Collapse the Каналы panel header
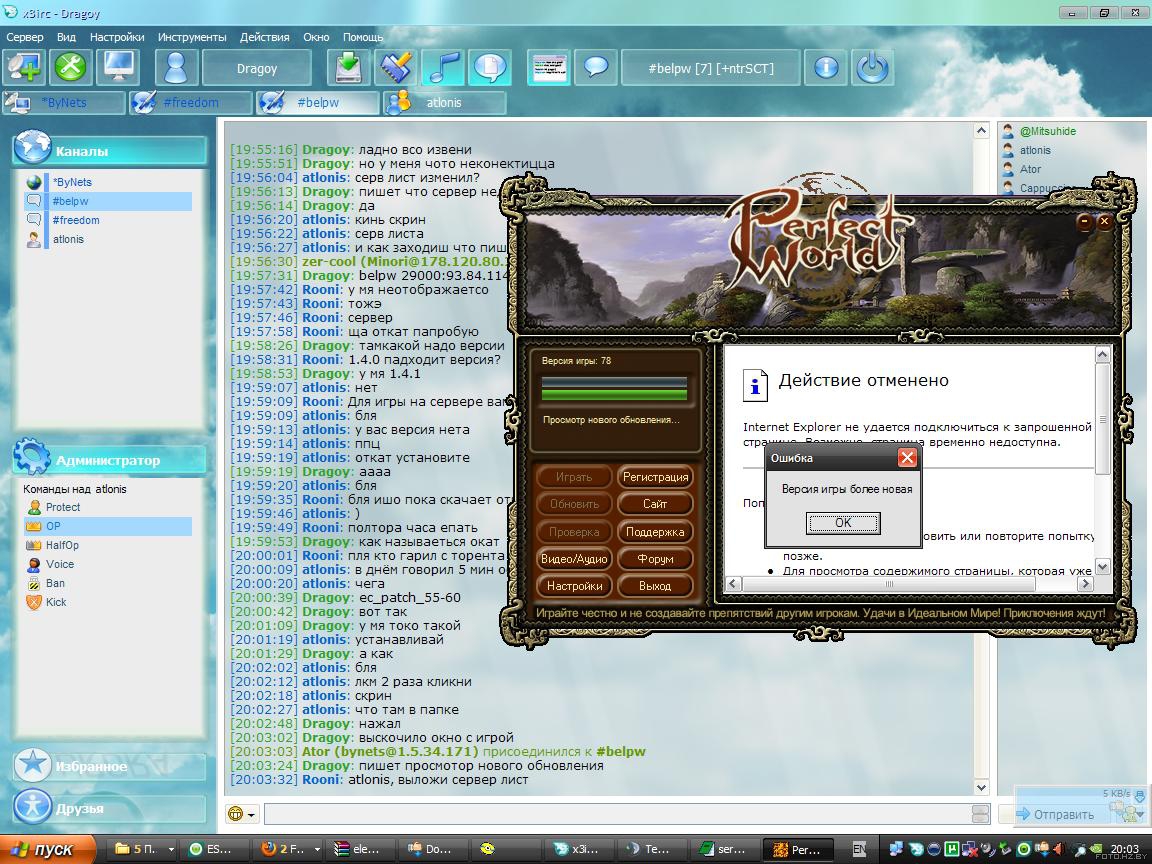The height and width of the screenshot is (864, 1152). coord(109,150)
